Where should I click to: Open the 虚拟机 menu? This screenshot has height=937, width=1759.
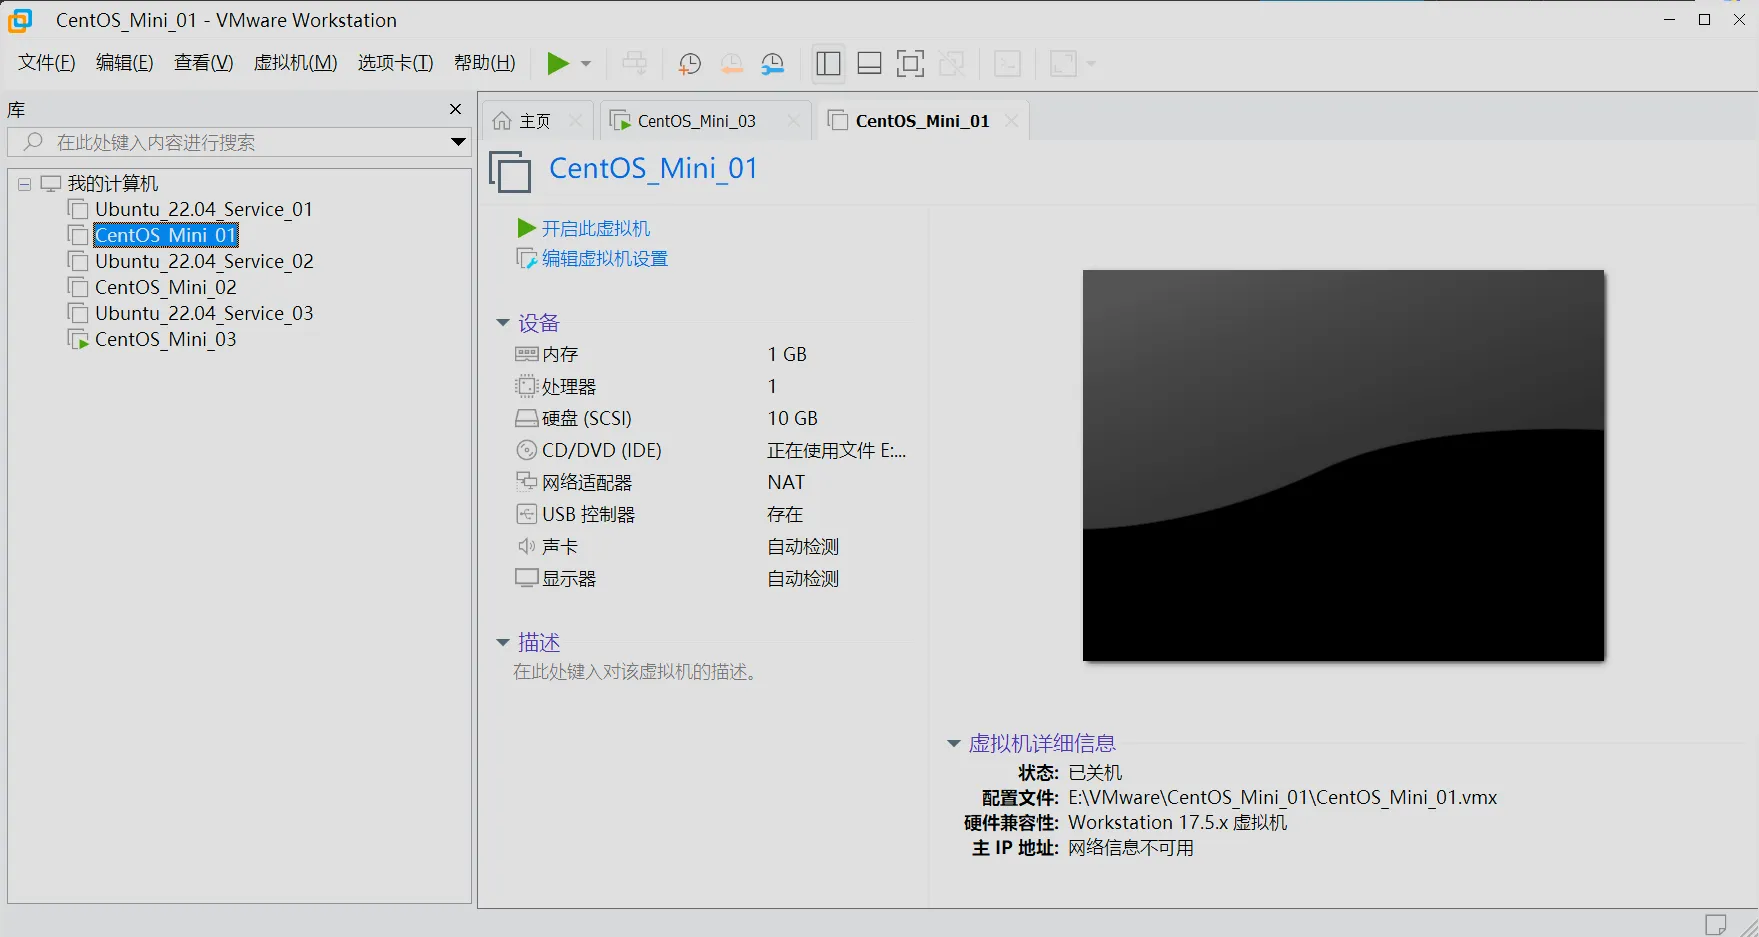(x=295, y=62)
